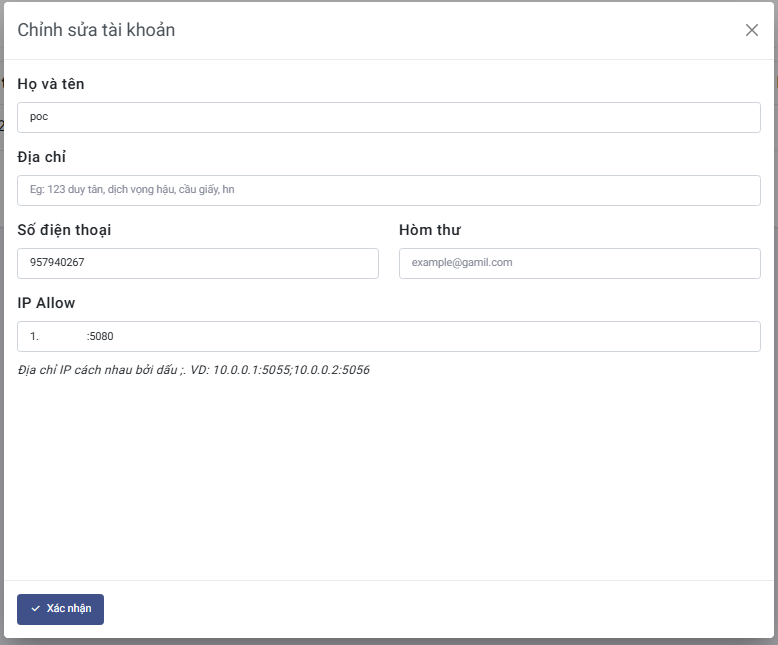Click the IP address format hint text
Screen dimensions: 778x645
pyautogui.click(x=194, y=370)
